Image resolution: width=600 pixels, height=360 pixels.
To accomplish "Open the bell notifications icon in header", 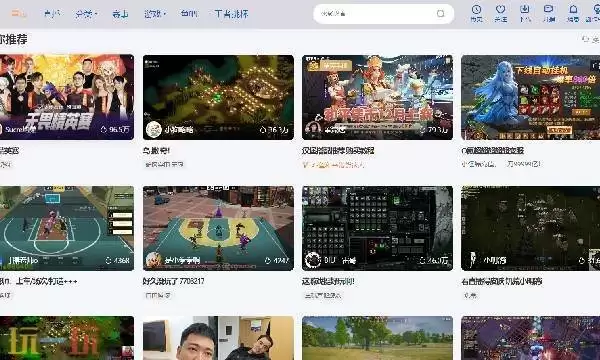I will coord(573,10).
